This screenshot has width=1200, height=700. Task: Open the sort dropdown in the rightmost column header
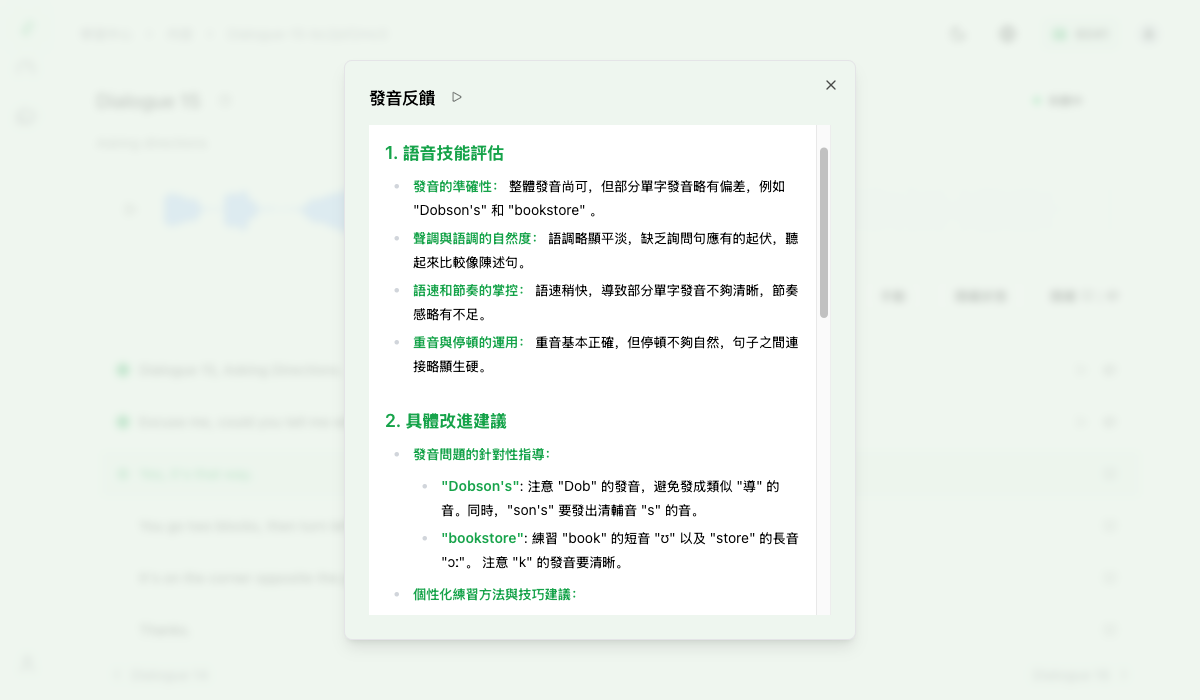1115,296
